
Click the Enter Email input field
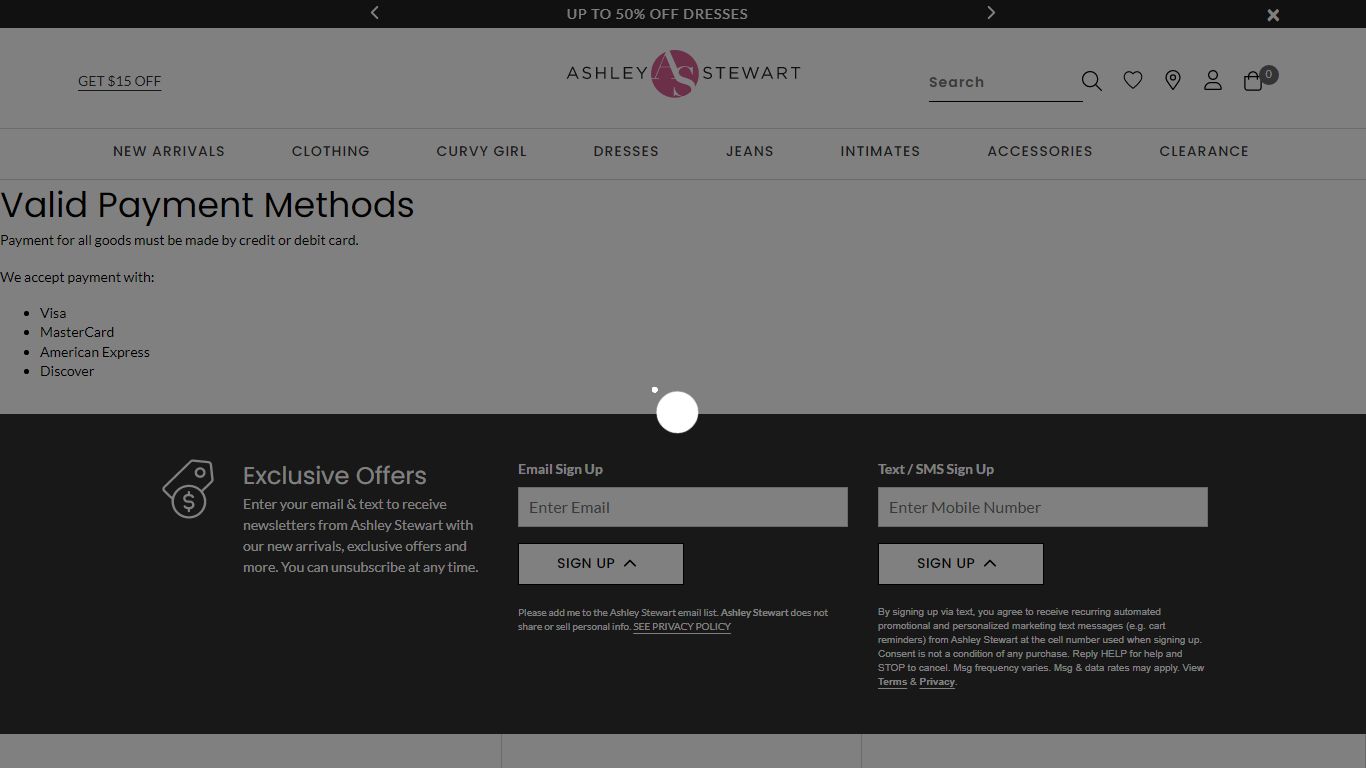[682, 507]
